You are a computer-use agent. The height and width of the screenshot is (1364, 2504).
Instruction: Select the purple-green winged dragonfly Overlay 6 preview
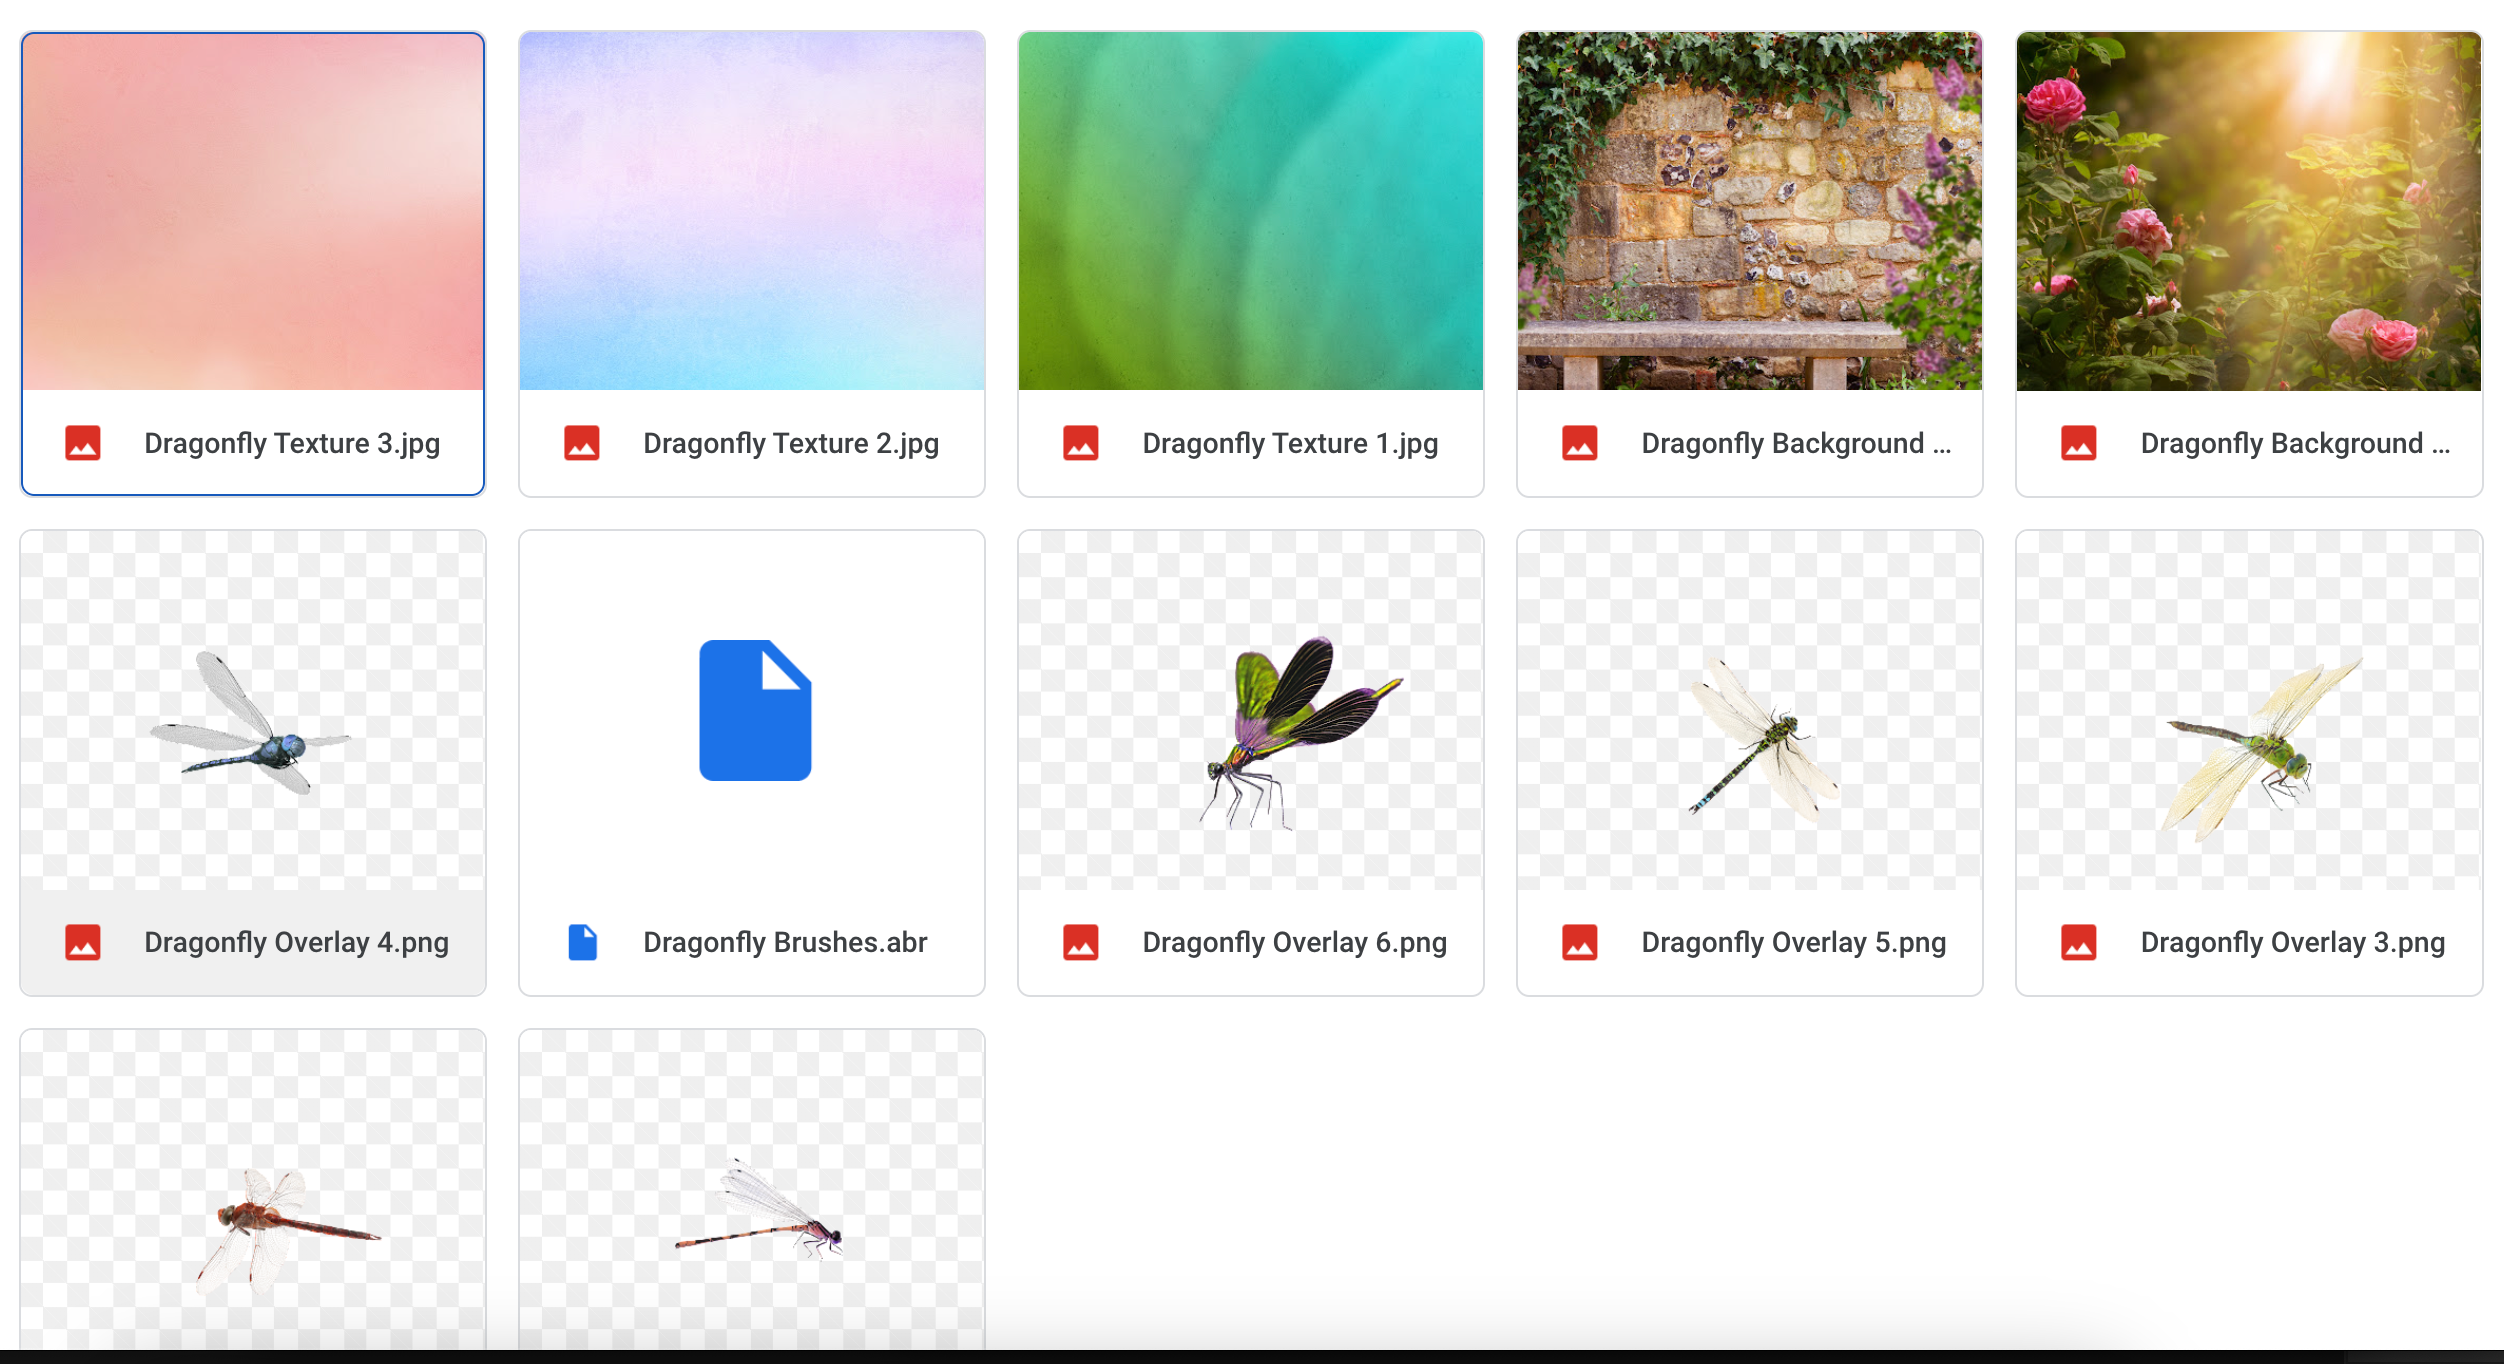coord(1251,710)
